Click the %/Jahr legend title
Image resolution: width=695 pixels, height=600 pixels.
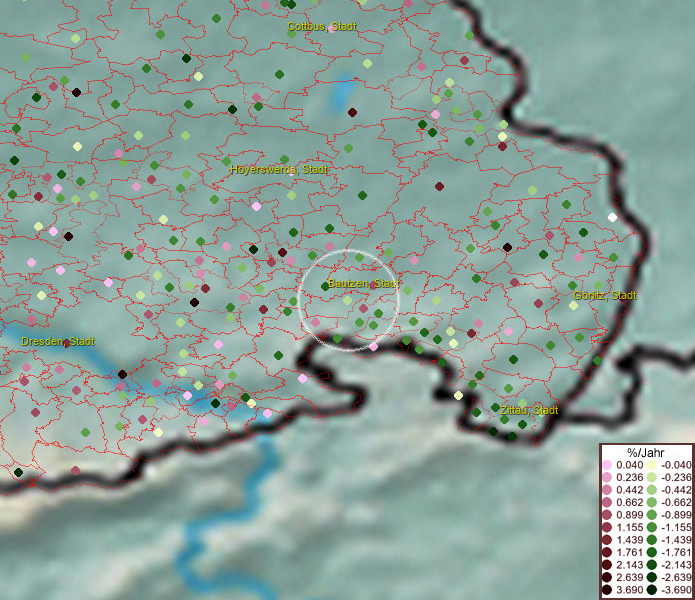click(x=645, y=452)
